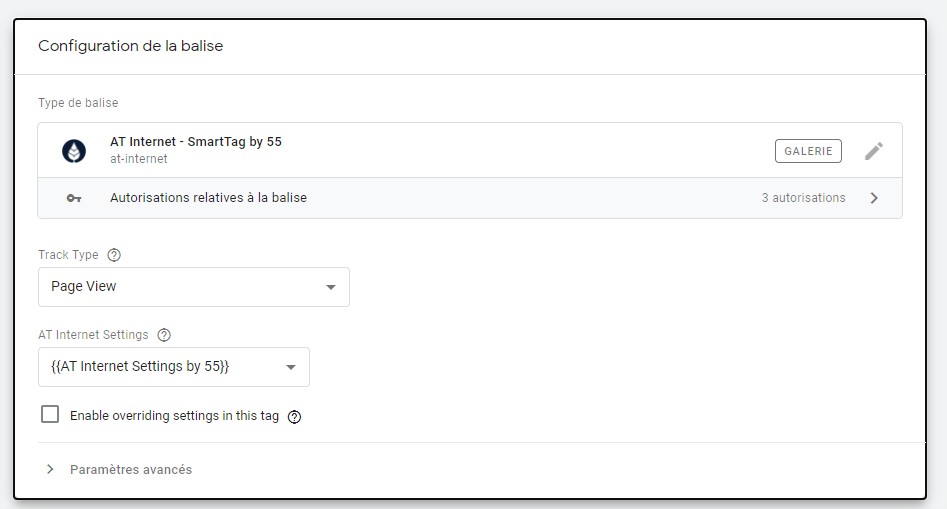This screenshot has width=947, height=509.
Task: Click the arrow in the Page View field
Action: point(331,287)
